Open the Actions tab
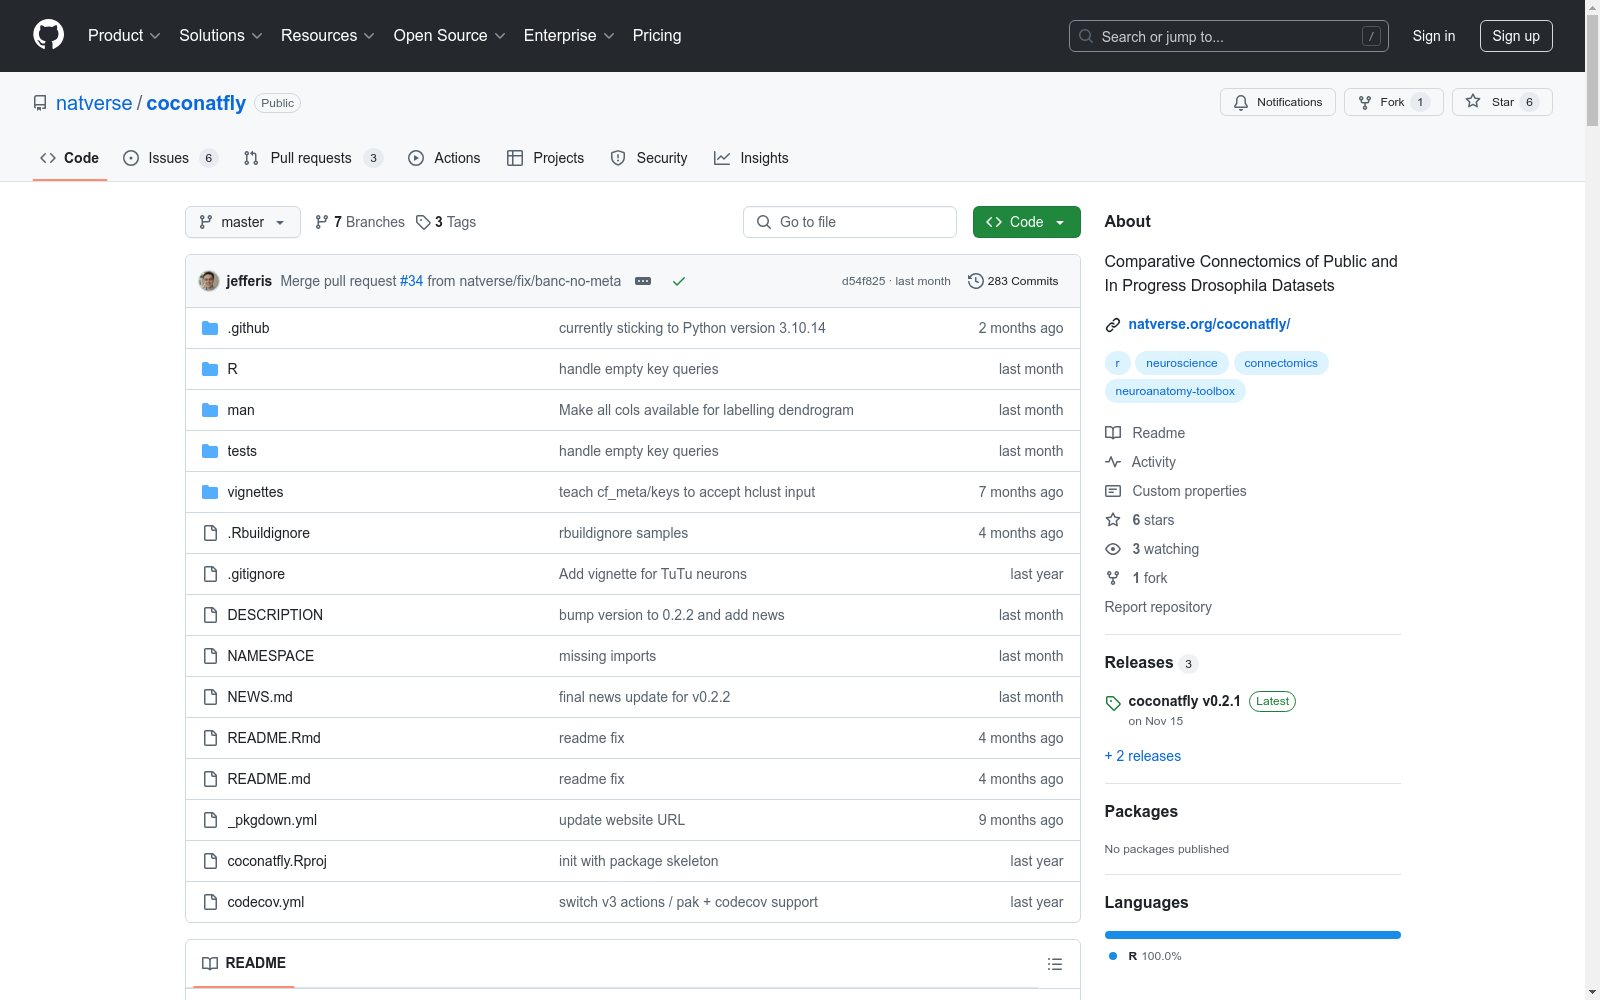 coord(444,158)
